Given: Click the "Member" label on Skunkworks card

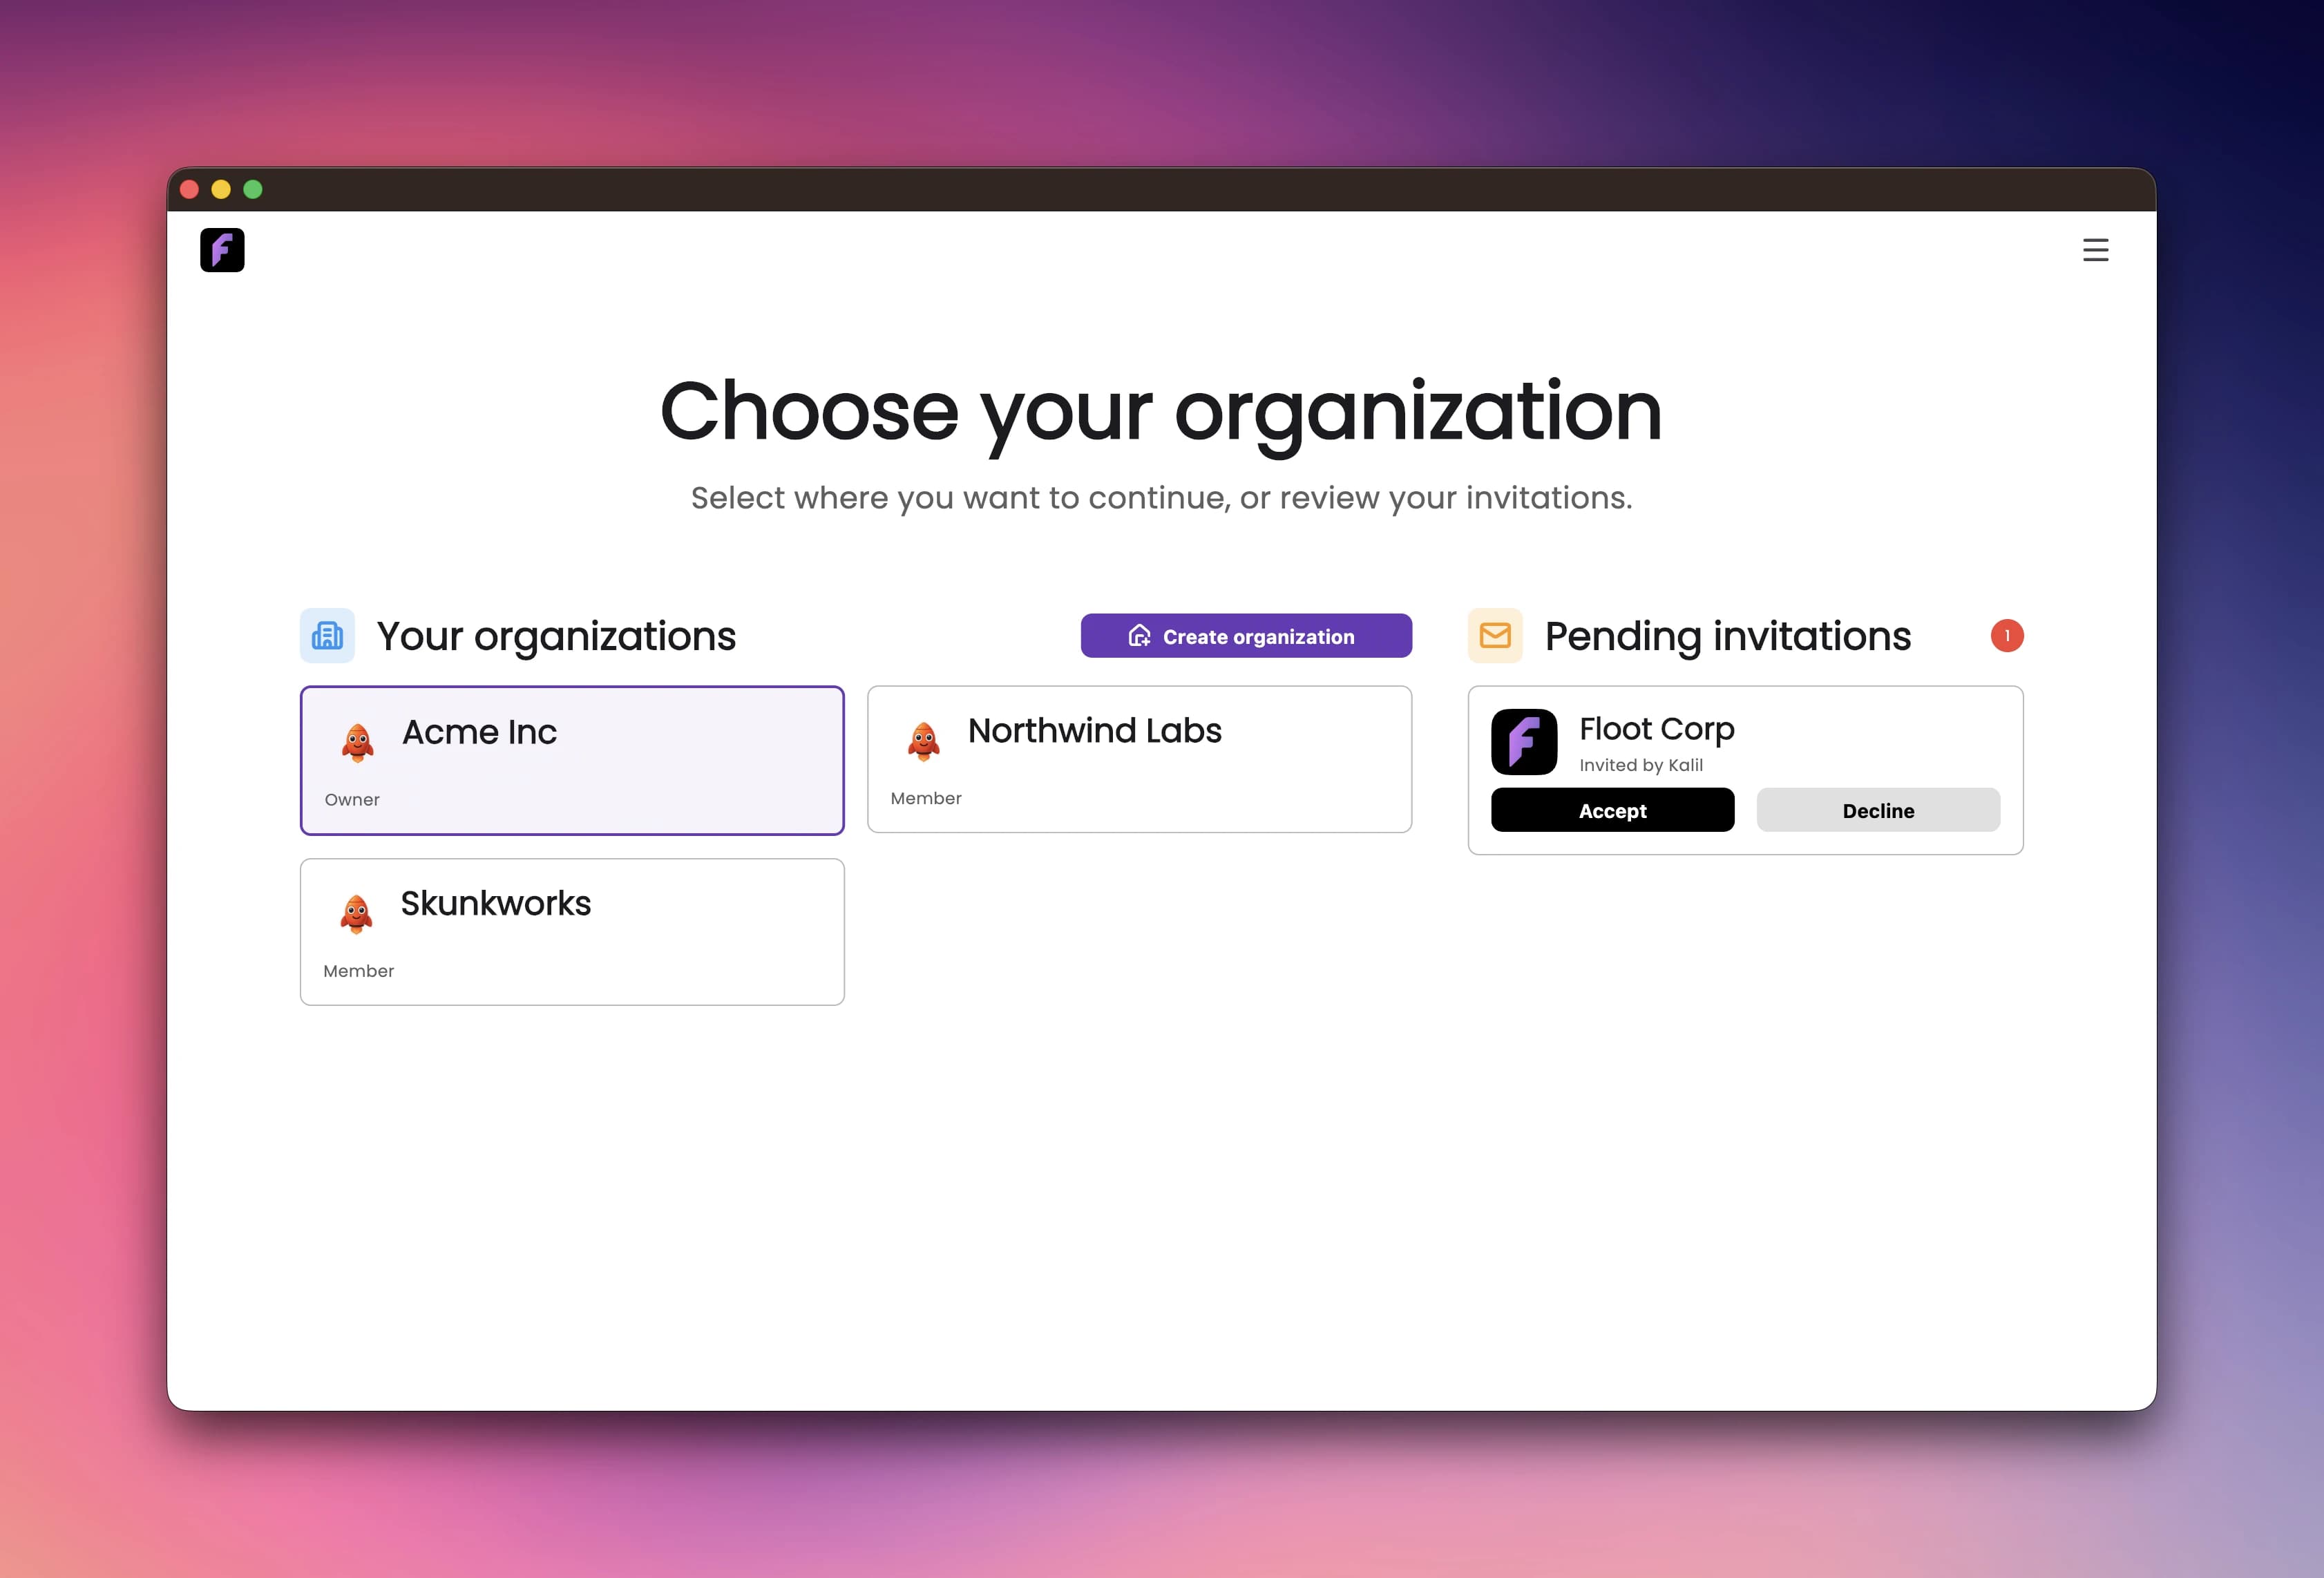Looking at the screenshot, I should 358,971.
